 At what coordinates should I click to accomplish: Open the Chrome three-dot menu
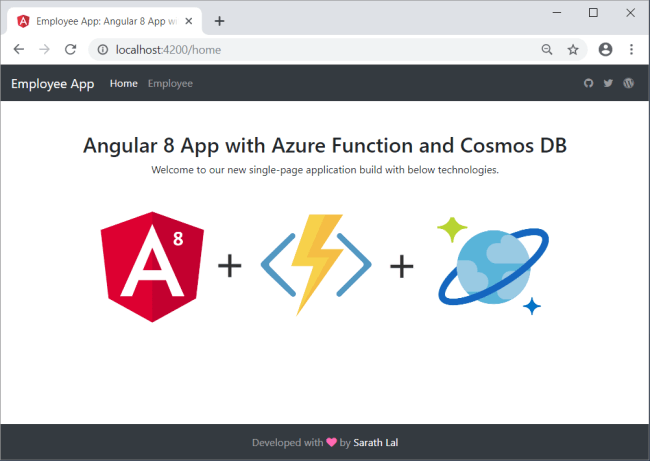click(x=631, y=49)
